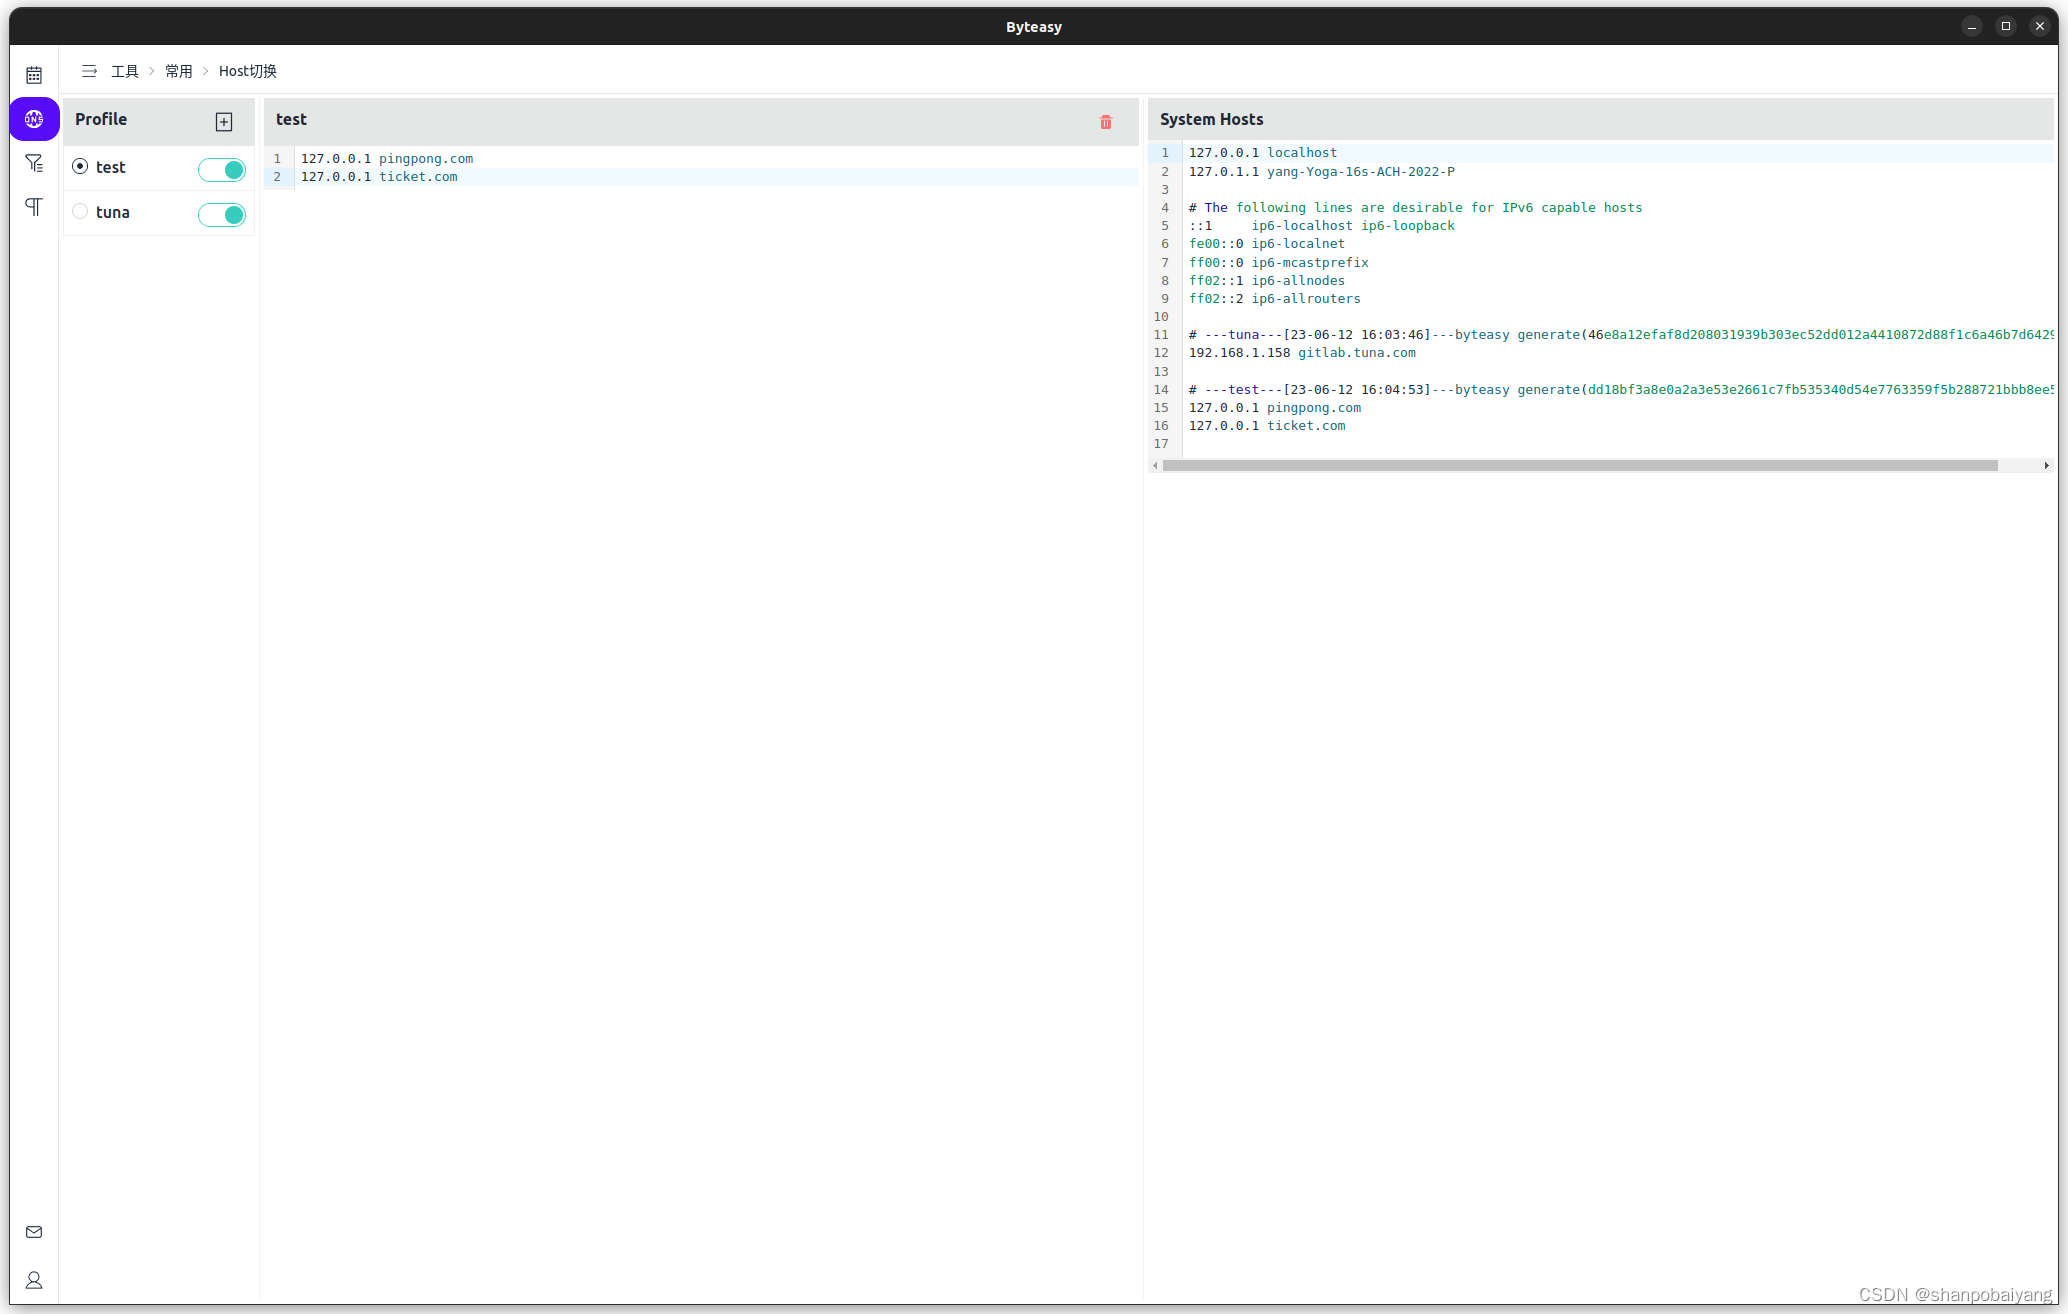Open the calendar sidebar icon
Image resolution: width=2068 pixels, height=1314 pixels.
[34, 75]
